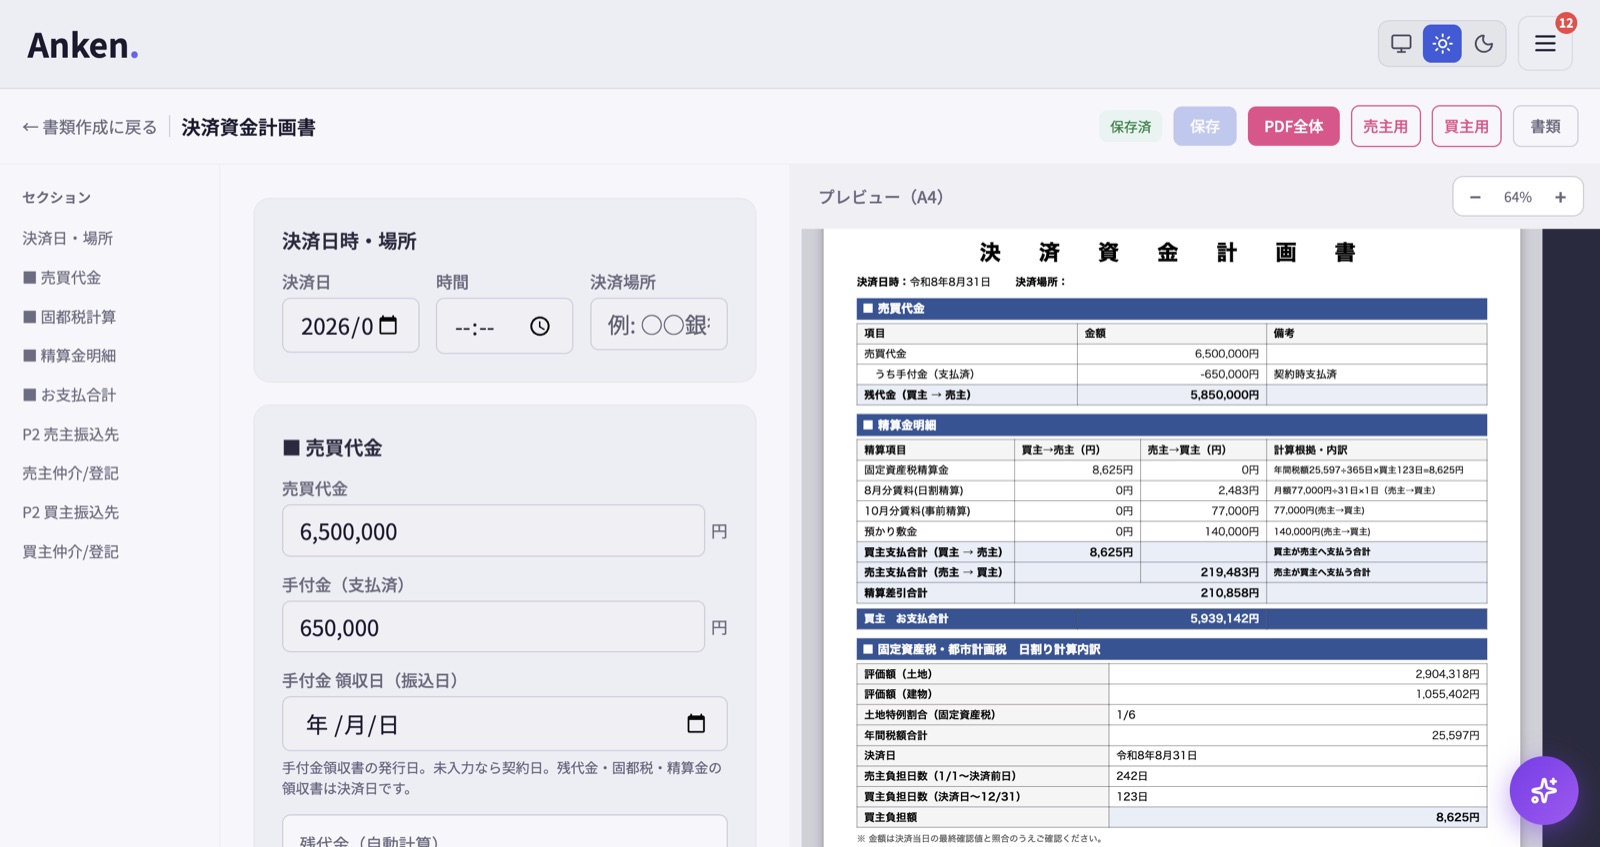Click the 手付金(支払済) amount field
The height and width of the screenshot is (847, 1600).
click(493, 627)
